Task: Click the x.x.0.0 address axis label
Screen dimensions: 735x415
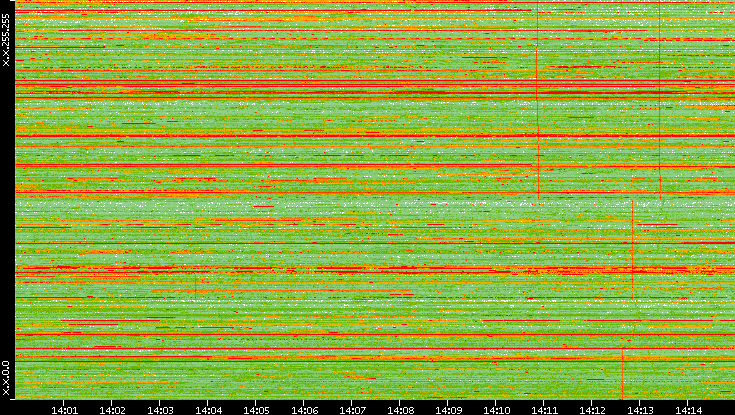Action: pos(6,378)
